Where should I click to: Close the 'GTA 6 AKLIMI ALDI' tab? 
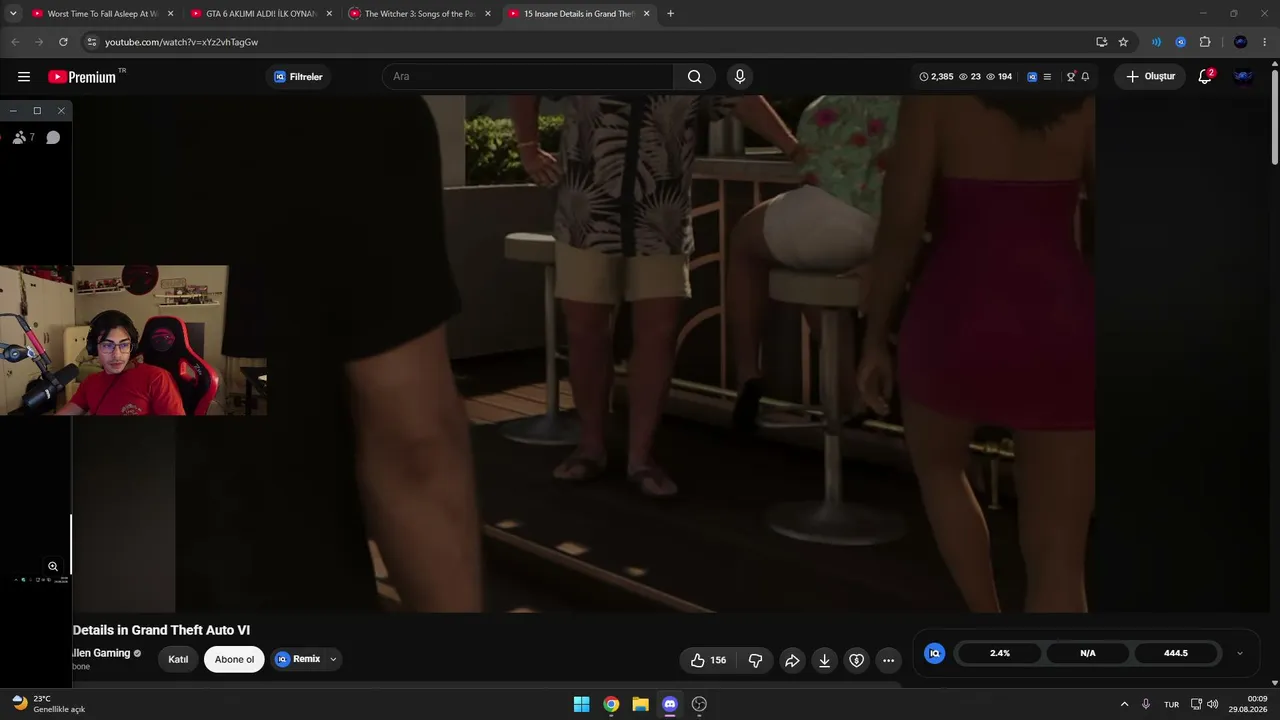329,14
